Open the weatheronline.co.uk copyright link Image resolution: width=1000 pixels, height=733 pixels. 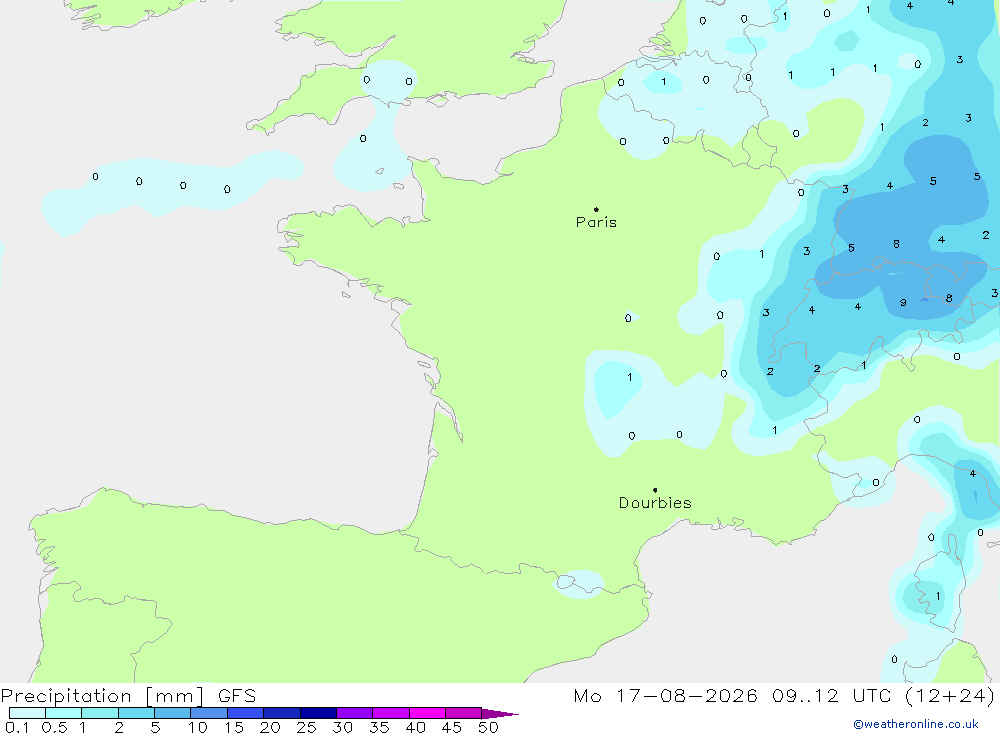coord(915,724)
